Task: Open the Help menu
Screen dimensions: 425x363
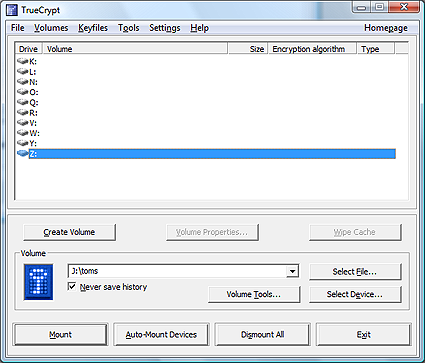Action: point(199,28)
